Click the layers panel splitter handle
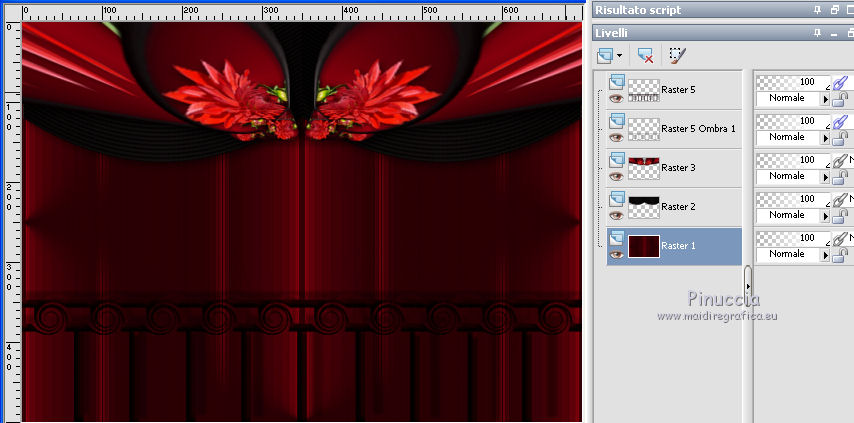854x423 pixels. coord(748,285)
